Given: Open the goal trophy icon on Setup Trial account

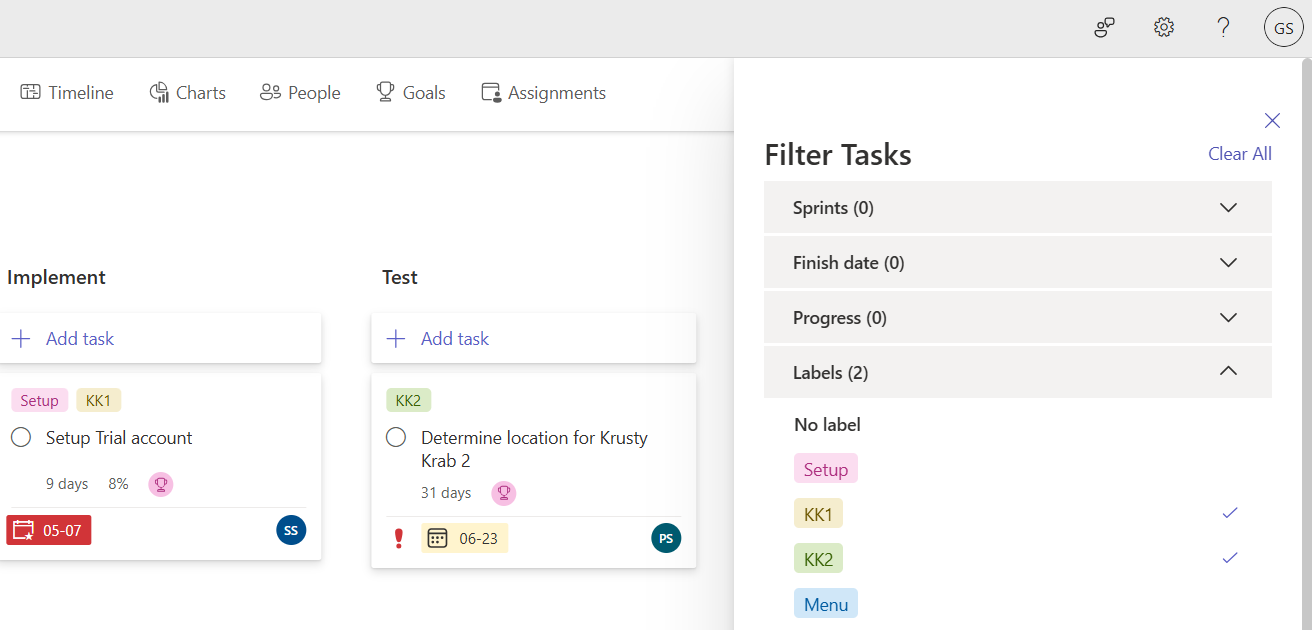Looking at the screenshot, I should [160, 483].
